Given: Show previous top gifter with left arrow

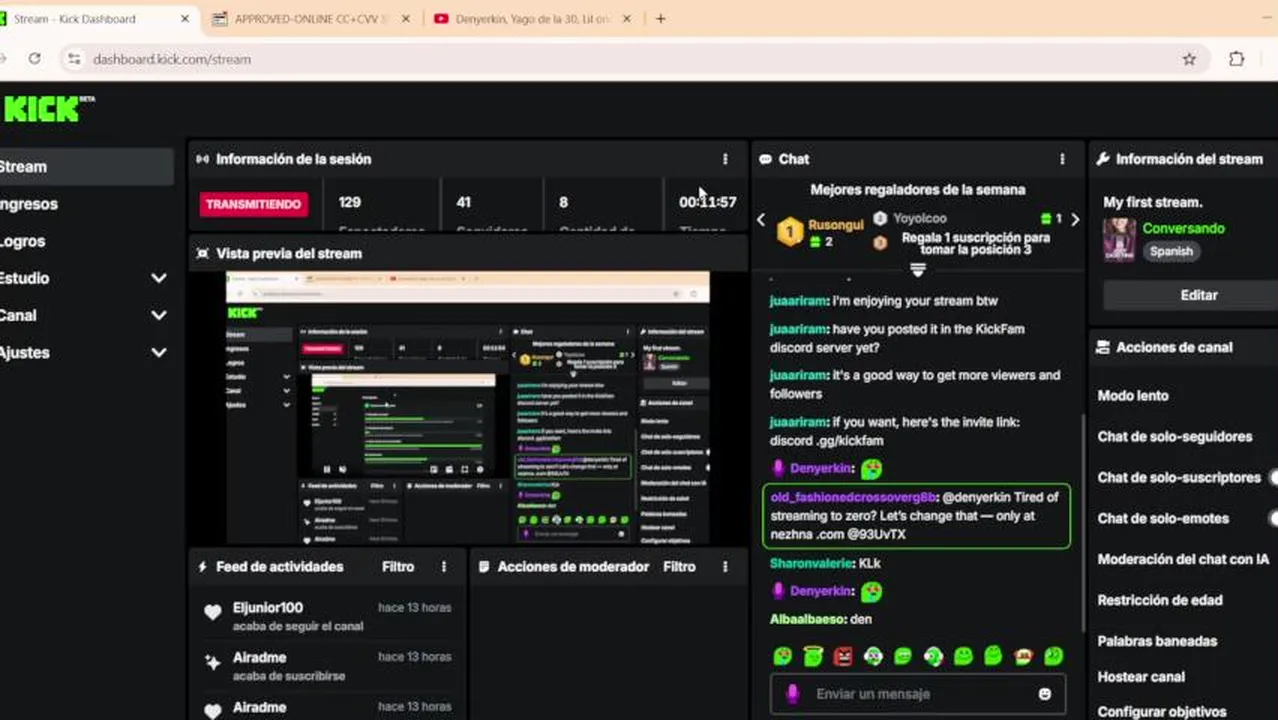Looking at the screenshot, I should [761, 219].
